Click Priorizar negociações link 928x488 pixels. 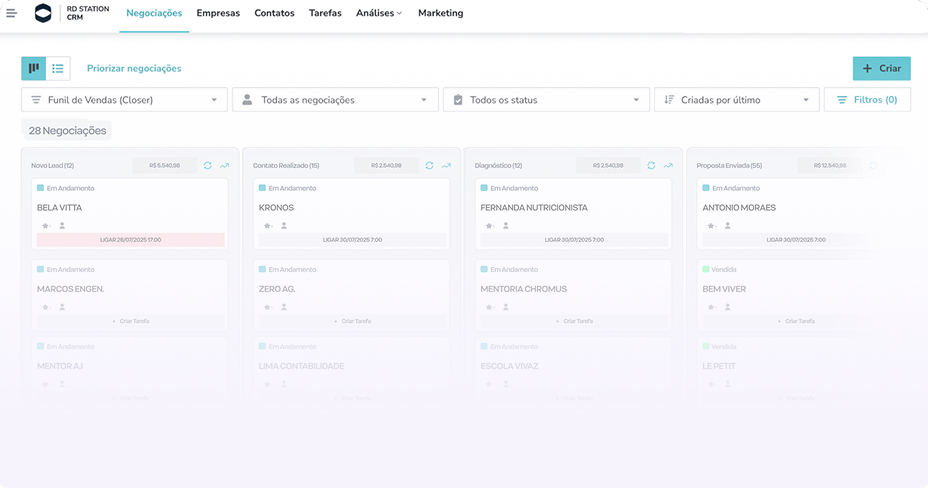tap(134, 68)
